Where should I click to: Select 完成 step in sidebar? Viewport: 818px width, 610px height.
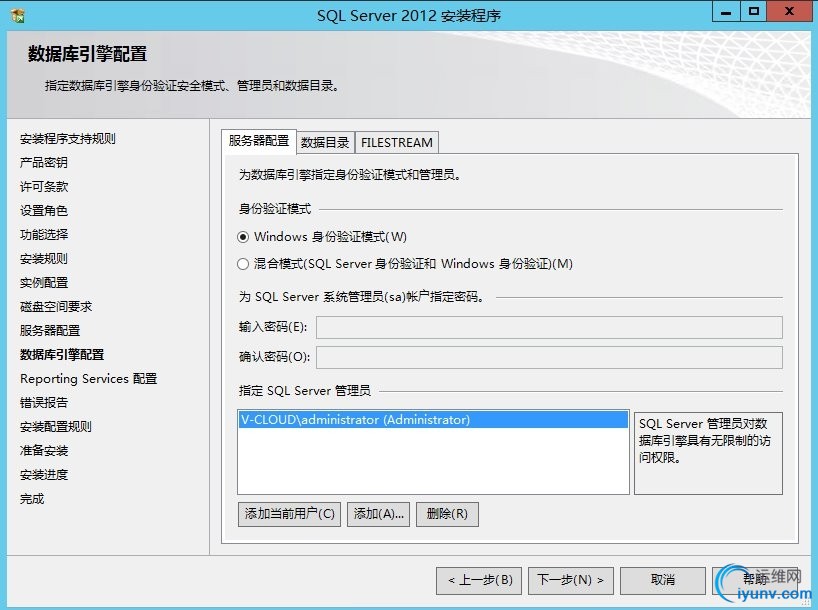tap(32, 499)
